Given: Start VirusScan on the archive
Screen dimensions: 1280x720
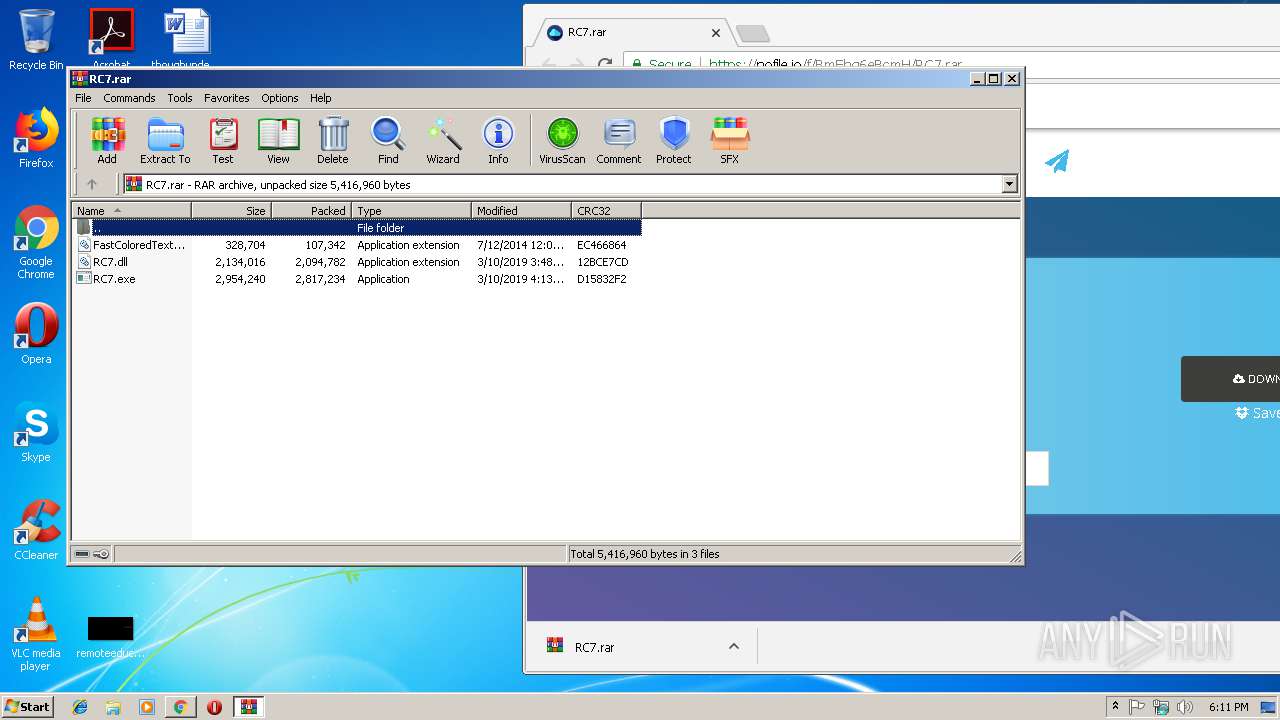Looking at the screenshot, I should pos(562,140).
